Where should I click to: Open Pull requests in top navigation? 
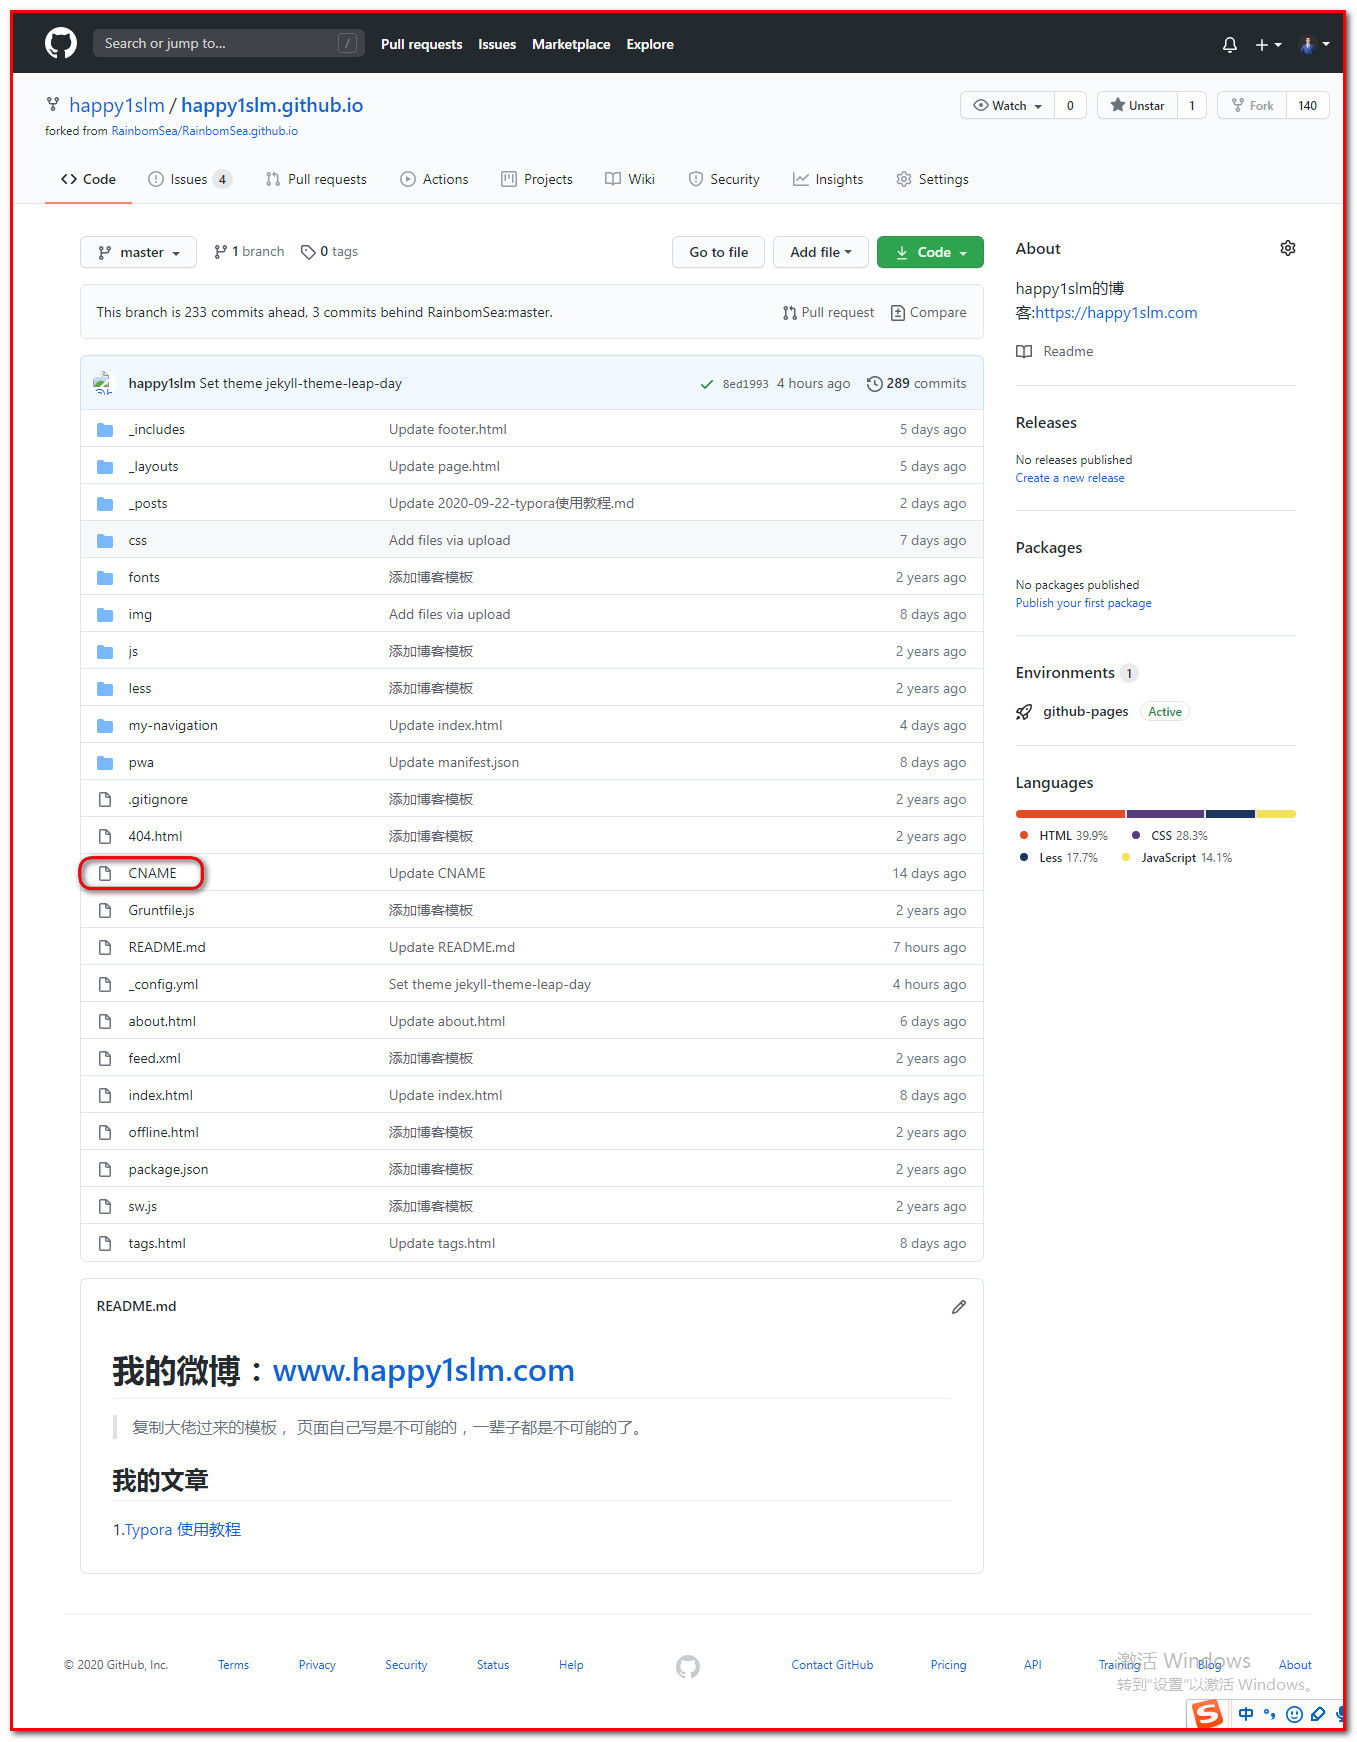(x=421, y=44)
